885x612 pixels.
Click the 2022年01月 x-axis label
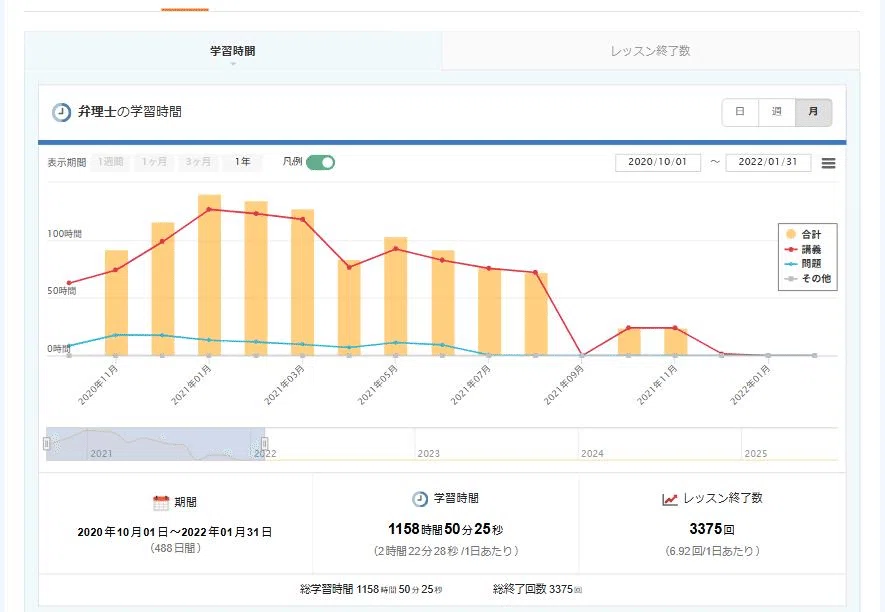(x=750, y=385)
